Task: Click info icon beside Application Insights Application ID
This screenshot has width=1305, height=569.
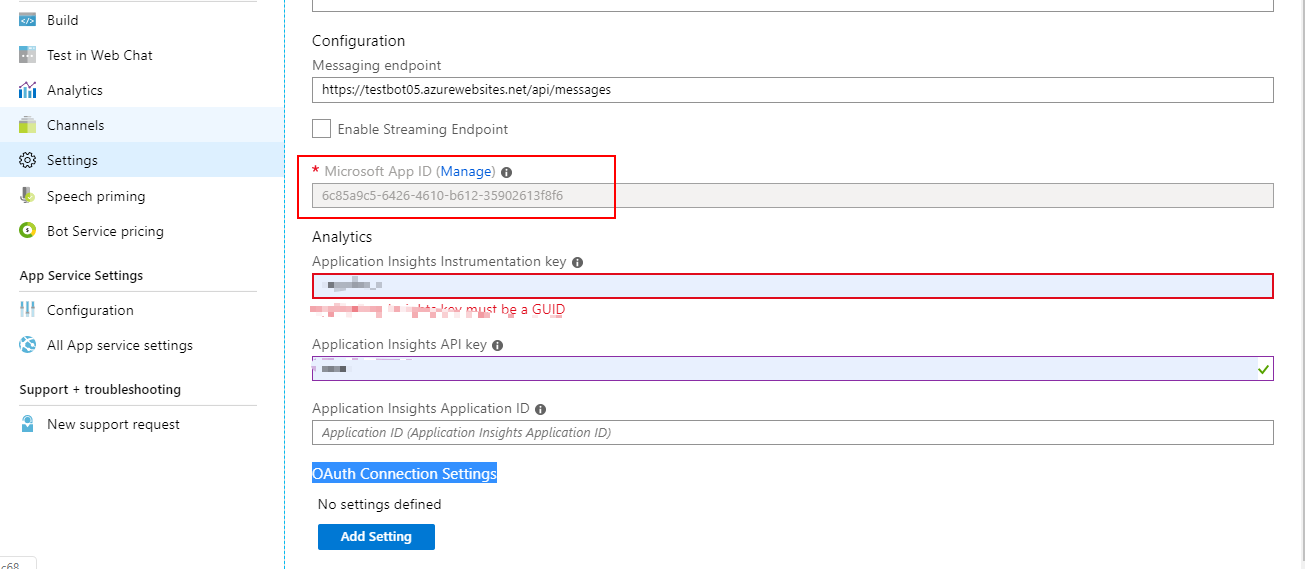Action: pos(540,409)
